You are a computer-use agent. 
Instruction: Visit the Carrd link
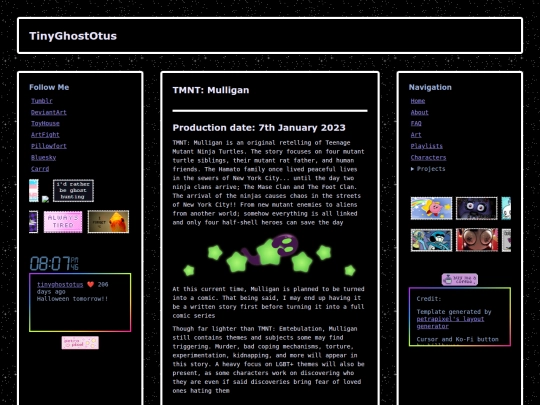(x=40, y=169)
